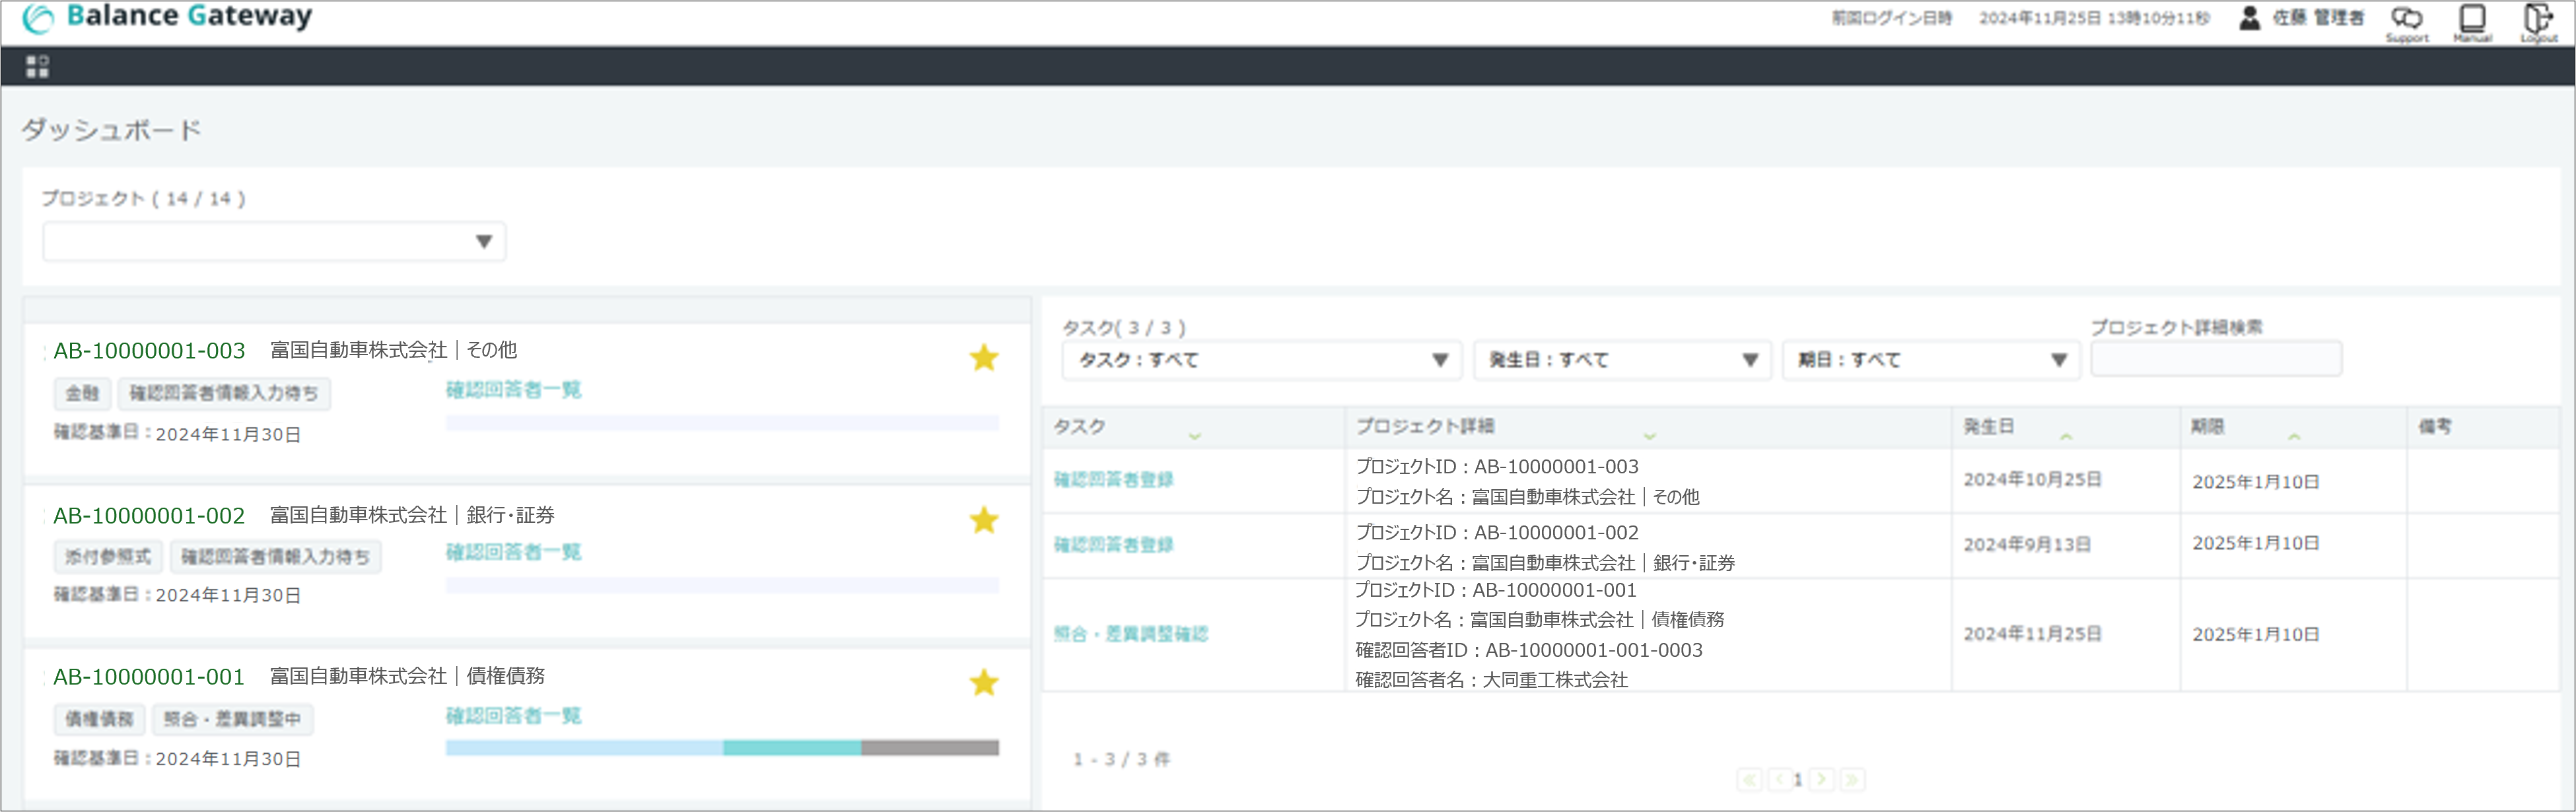Screen dimensions: 2576x812
Task: Sort by タスク column header
Action: point(1080,427)
